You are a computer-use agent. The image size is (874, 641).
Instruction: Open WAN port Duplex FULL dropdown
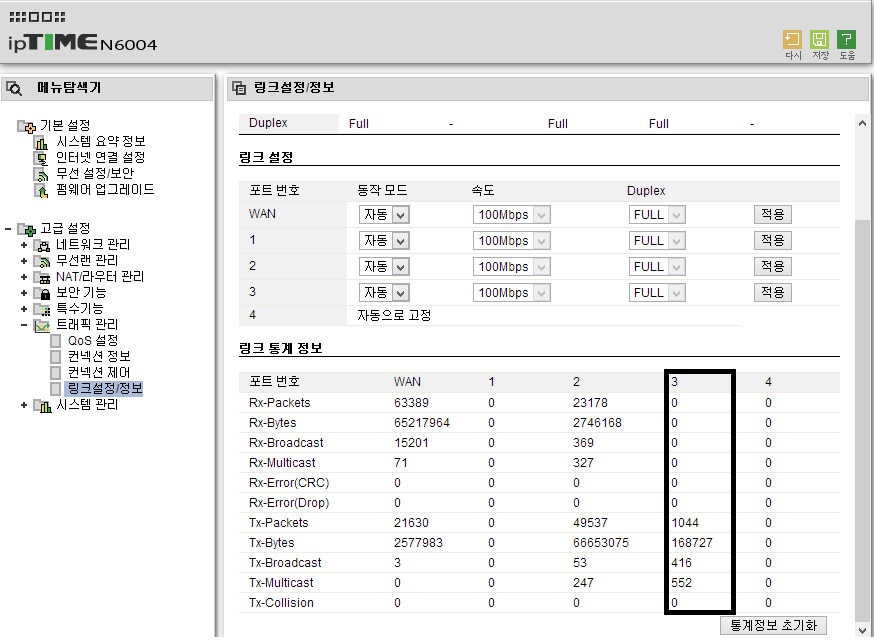click(657, 215)
